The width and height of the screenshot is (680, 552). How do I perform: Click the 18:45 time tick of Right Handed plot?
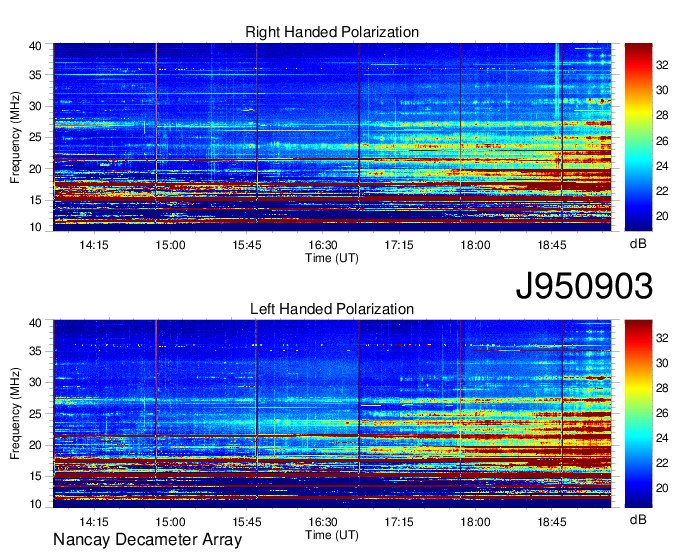coord(552,245)
